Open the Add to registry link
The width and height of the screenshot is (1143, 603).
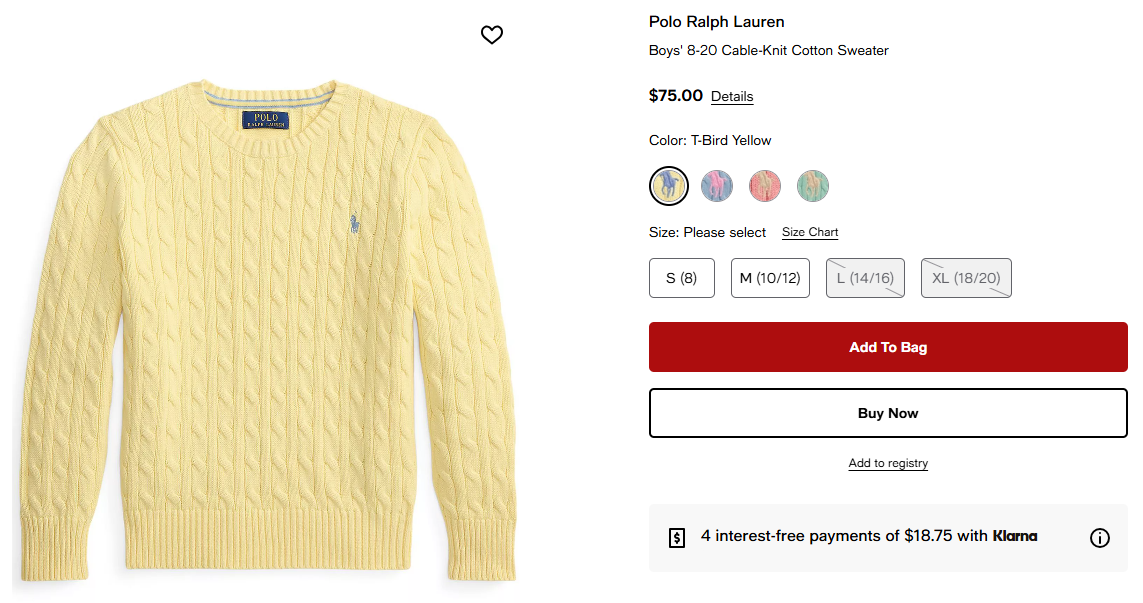click(x=888, y=463)
